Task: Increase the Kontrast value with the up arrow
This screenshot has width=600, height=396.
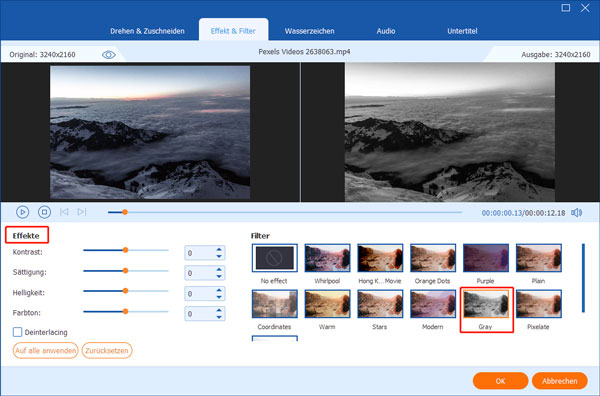Action: (x=219, y=249)
